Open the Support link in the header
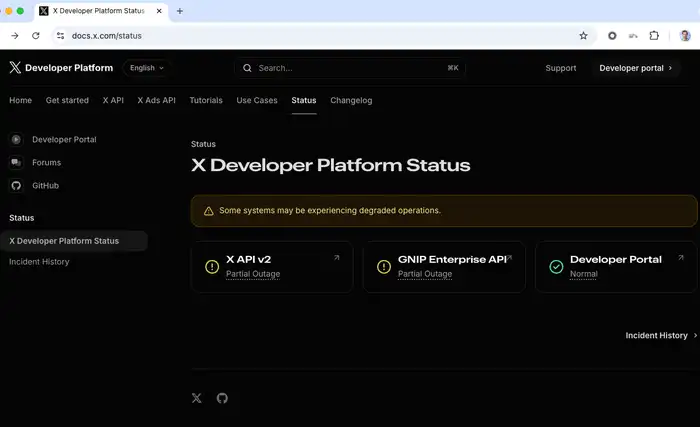The width and height of the screenshot is (700, 427). point(561,68)
